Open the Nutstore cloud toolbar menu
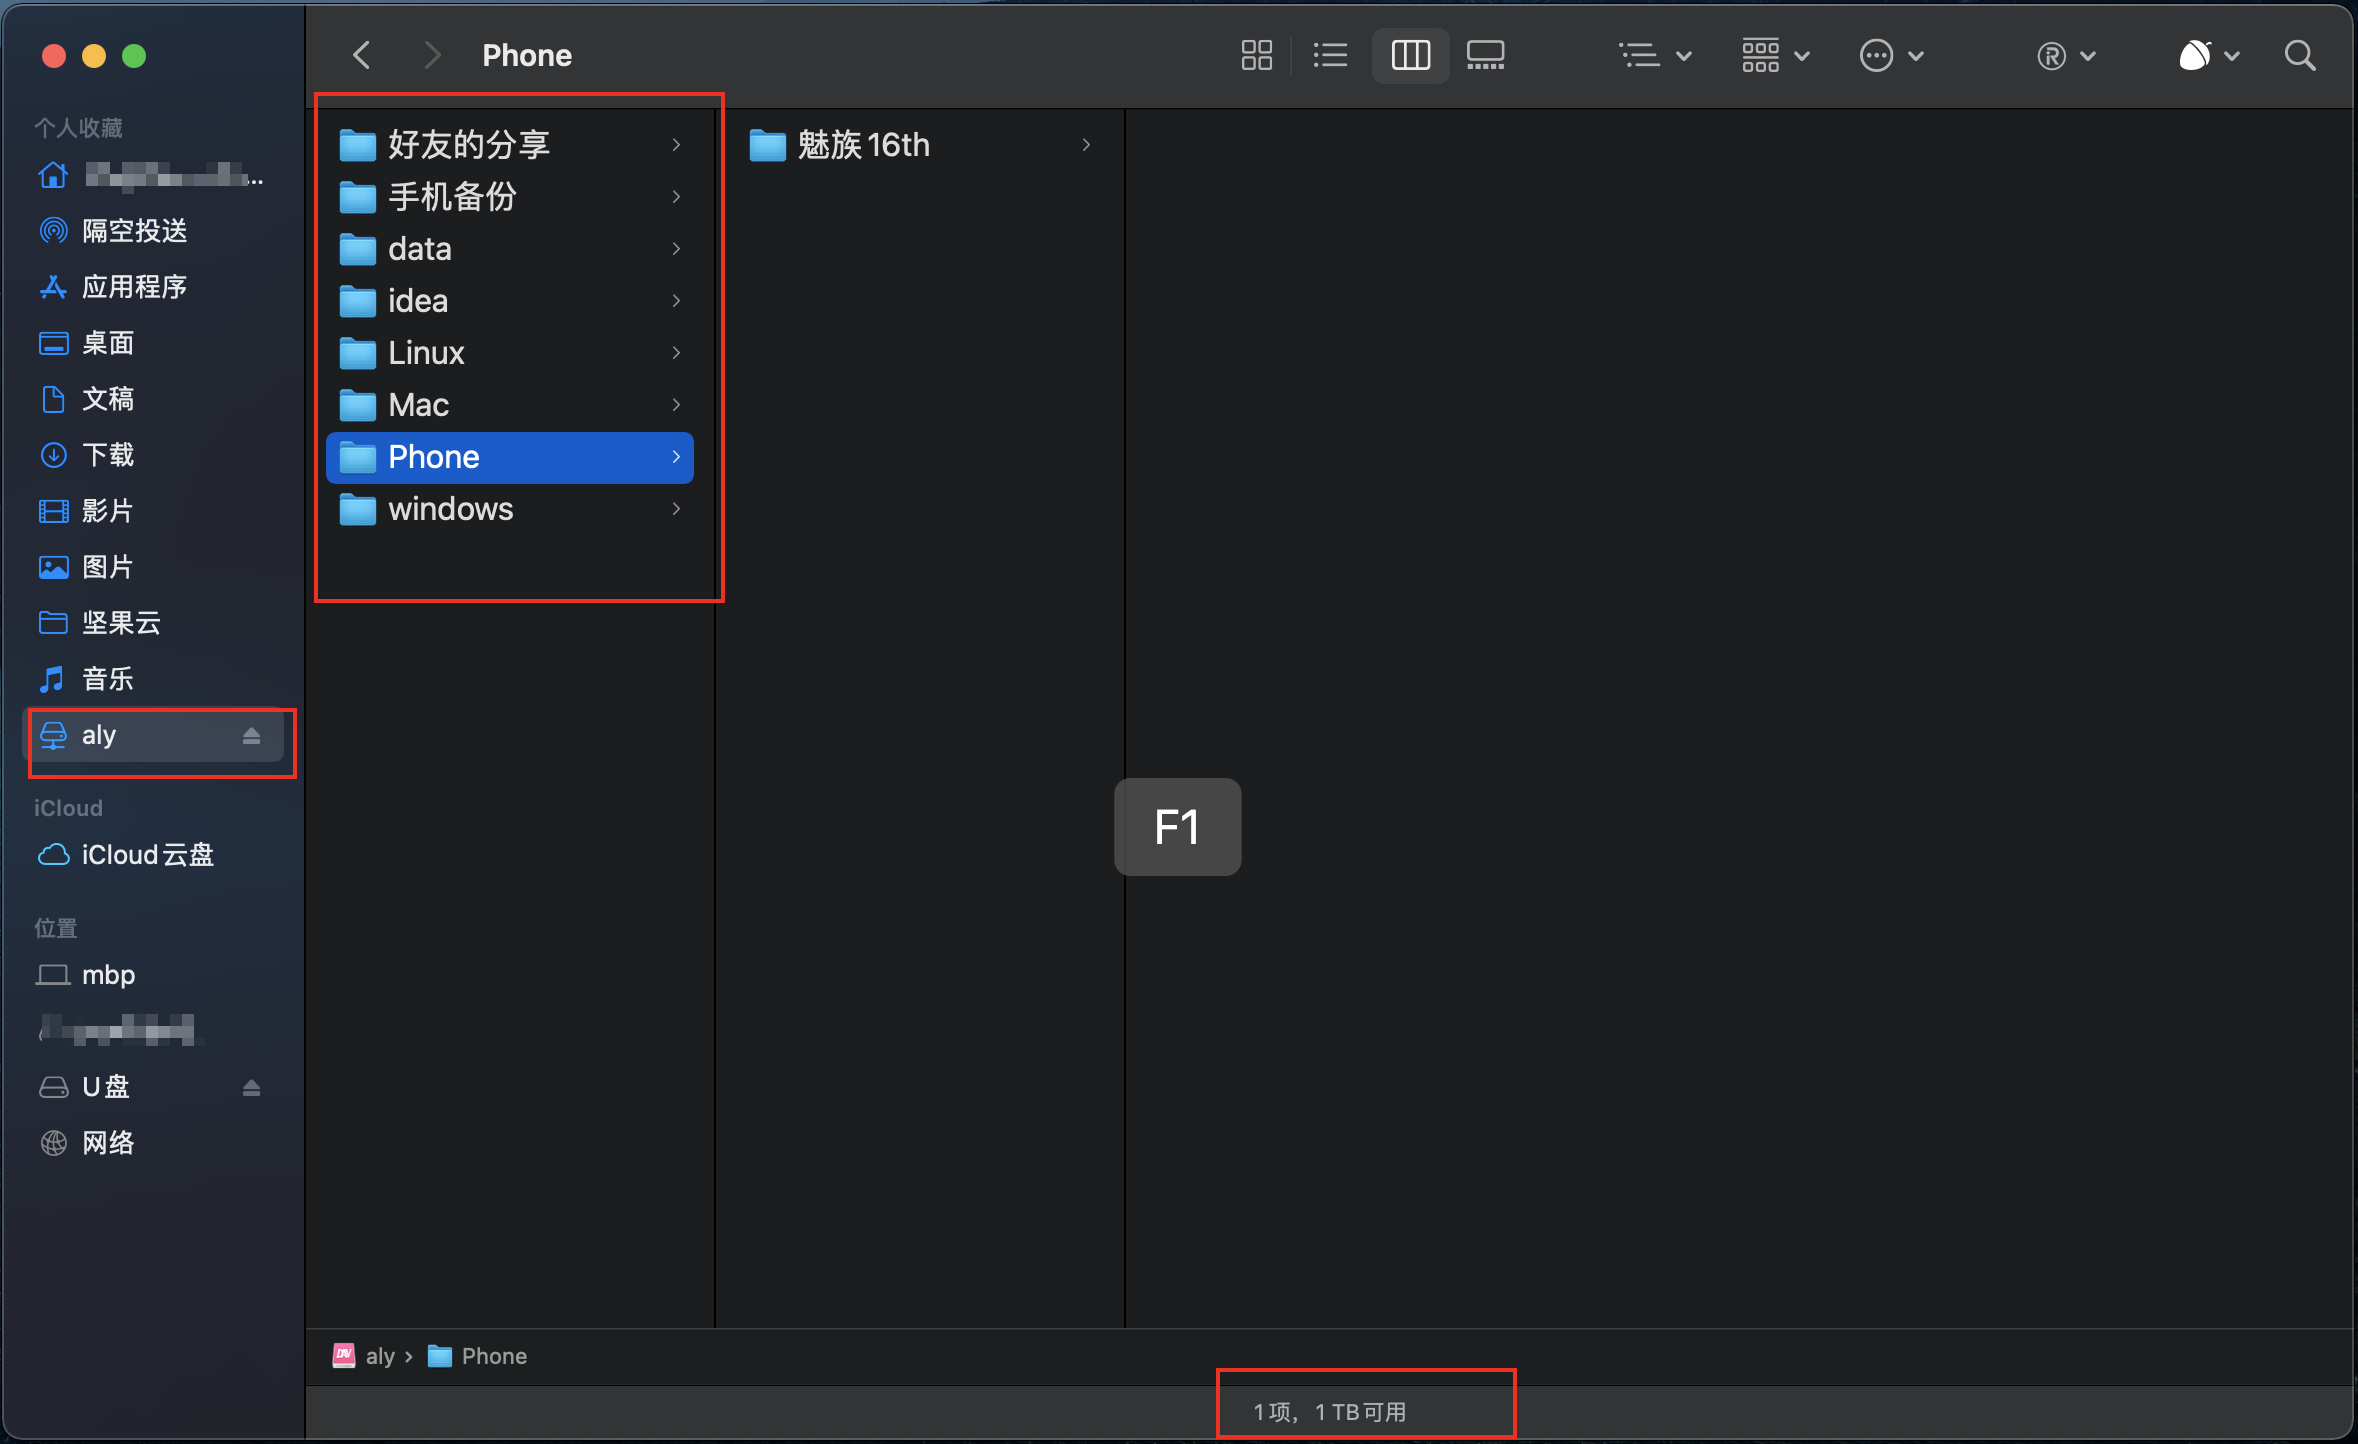This screenshot has height=1444, width=2358. click(2208, 55)
